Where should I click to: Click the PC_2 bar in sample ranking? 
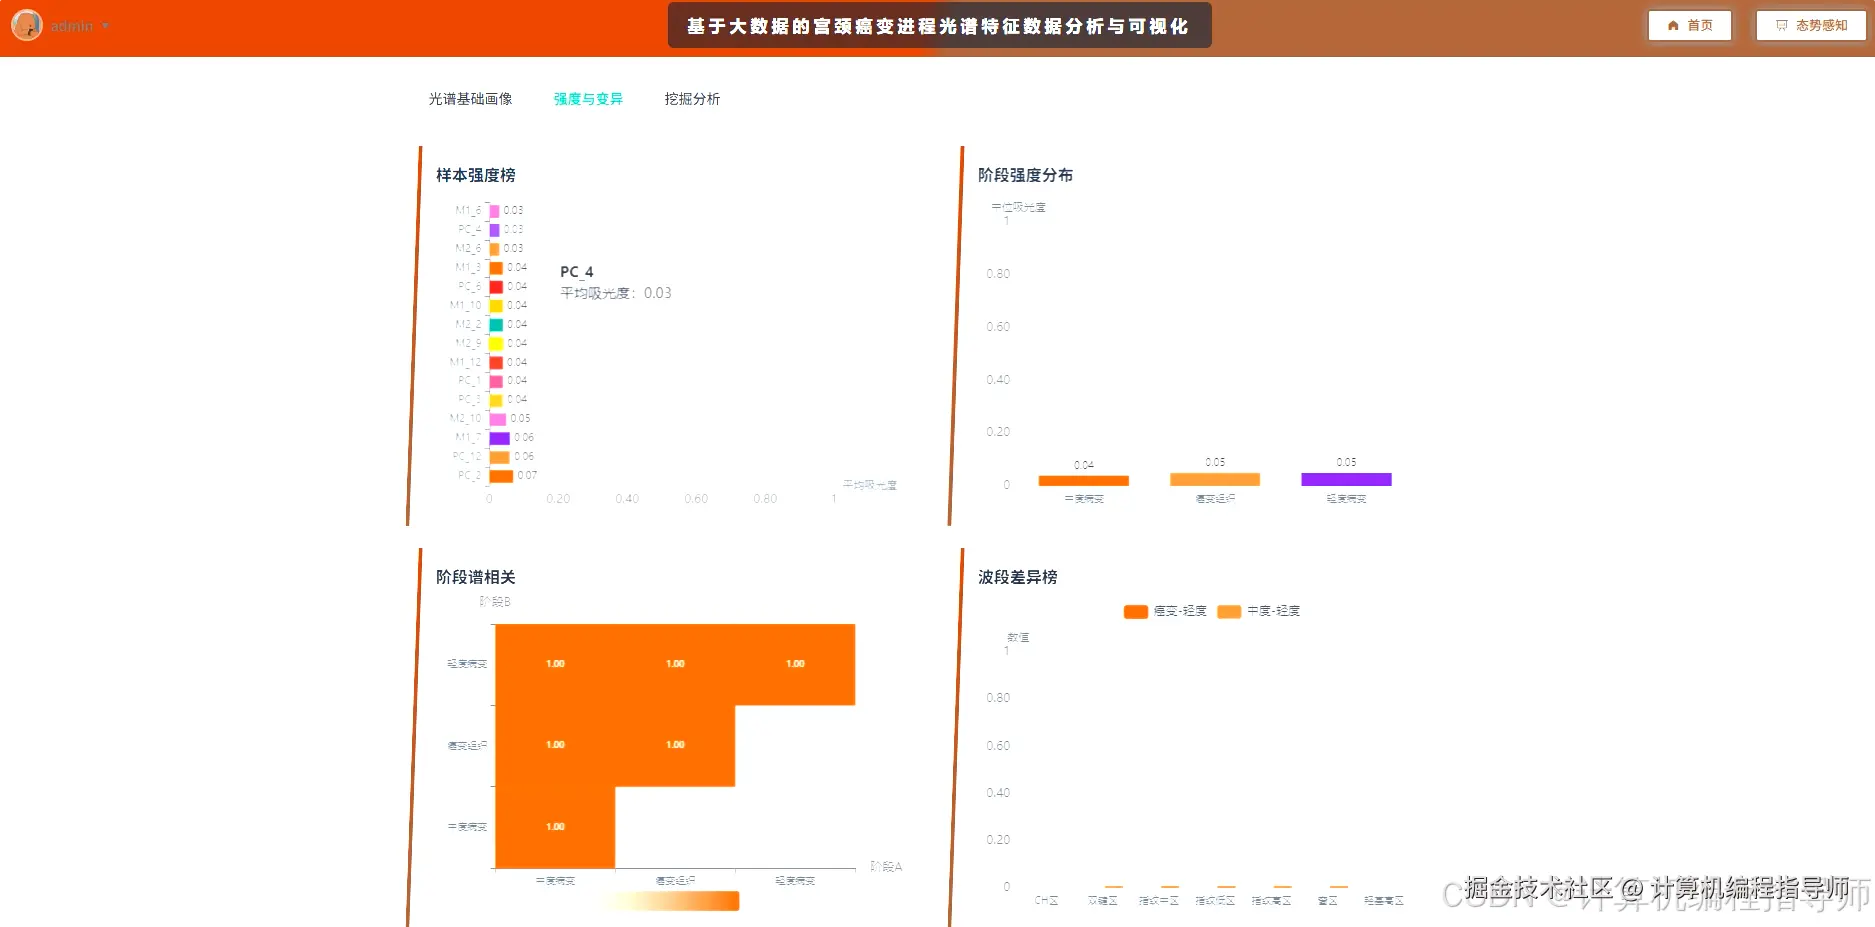tap(501, 476)
